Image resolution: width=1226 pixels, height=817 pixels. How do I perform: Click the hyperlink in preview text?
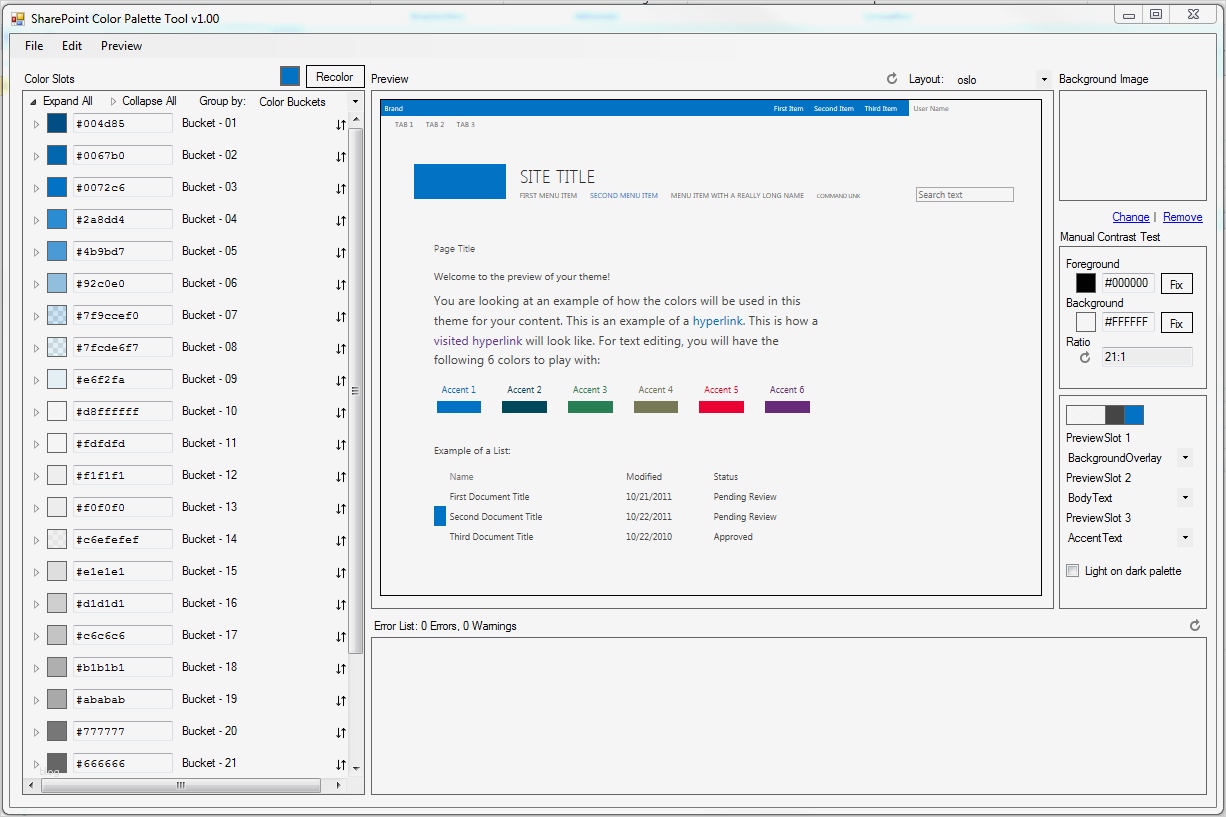click(717, 321)
